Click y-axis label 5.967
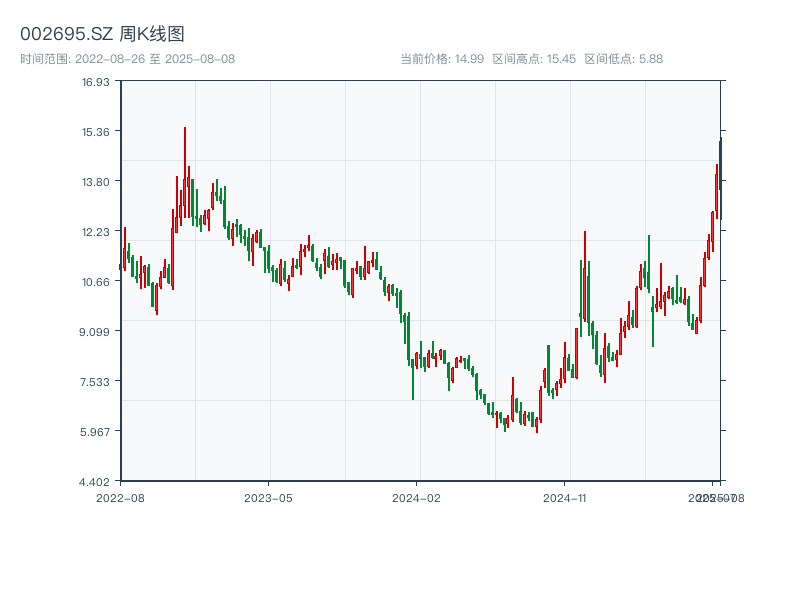 coord(95,432)
